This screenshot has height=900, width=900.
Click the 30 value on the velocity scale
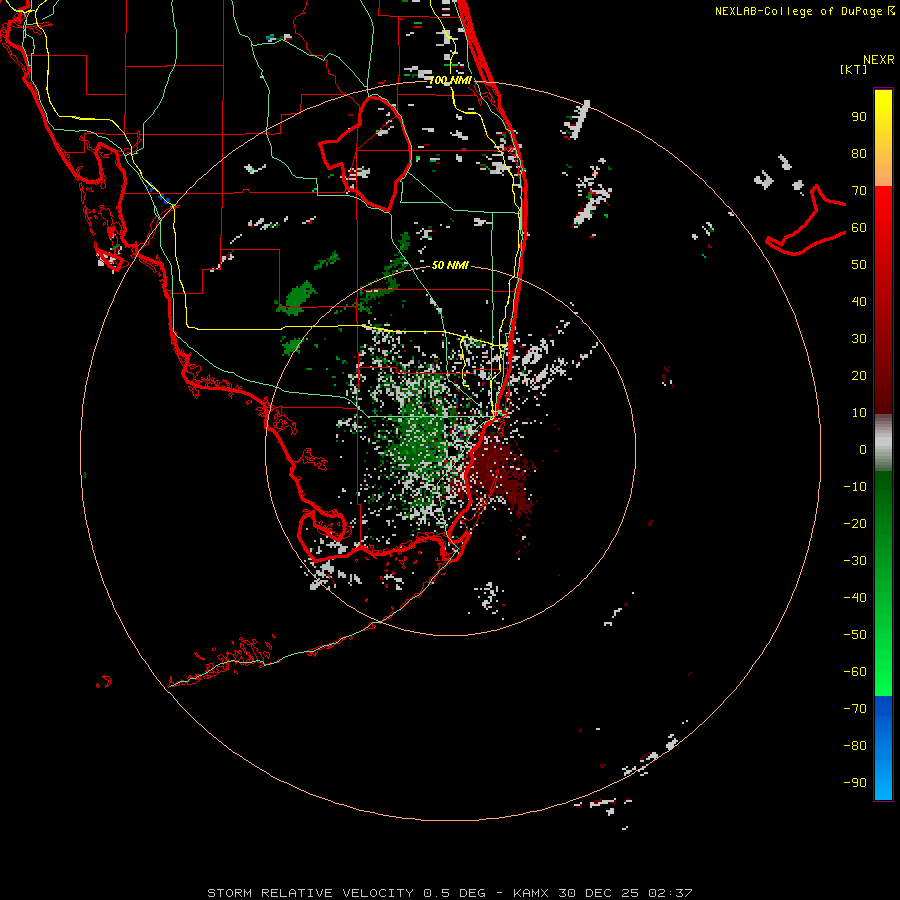(859, 339)
